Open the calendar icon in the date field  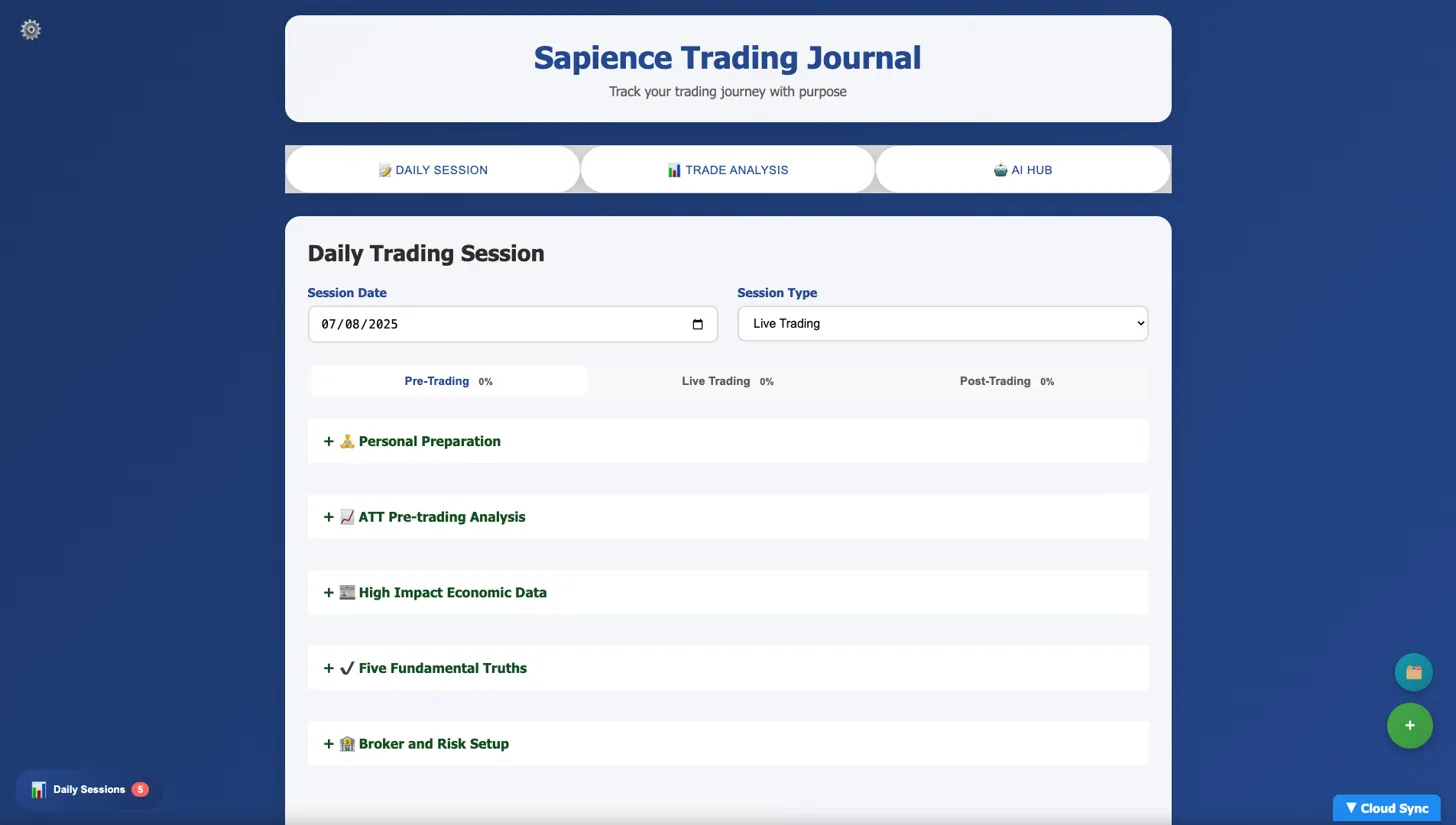click(x=697, y=324)
